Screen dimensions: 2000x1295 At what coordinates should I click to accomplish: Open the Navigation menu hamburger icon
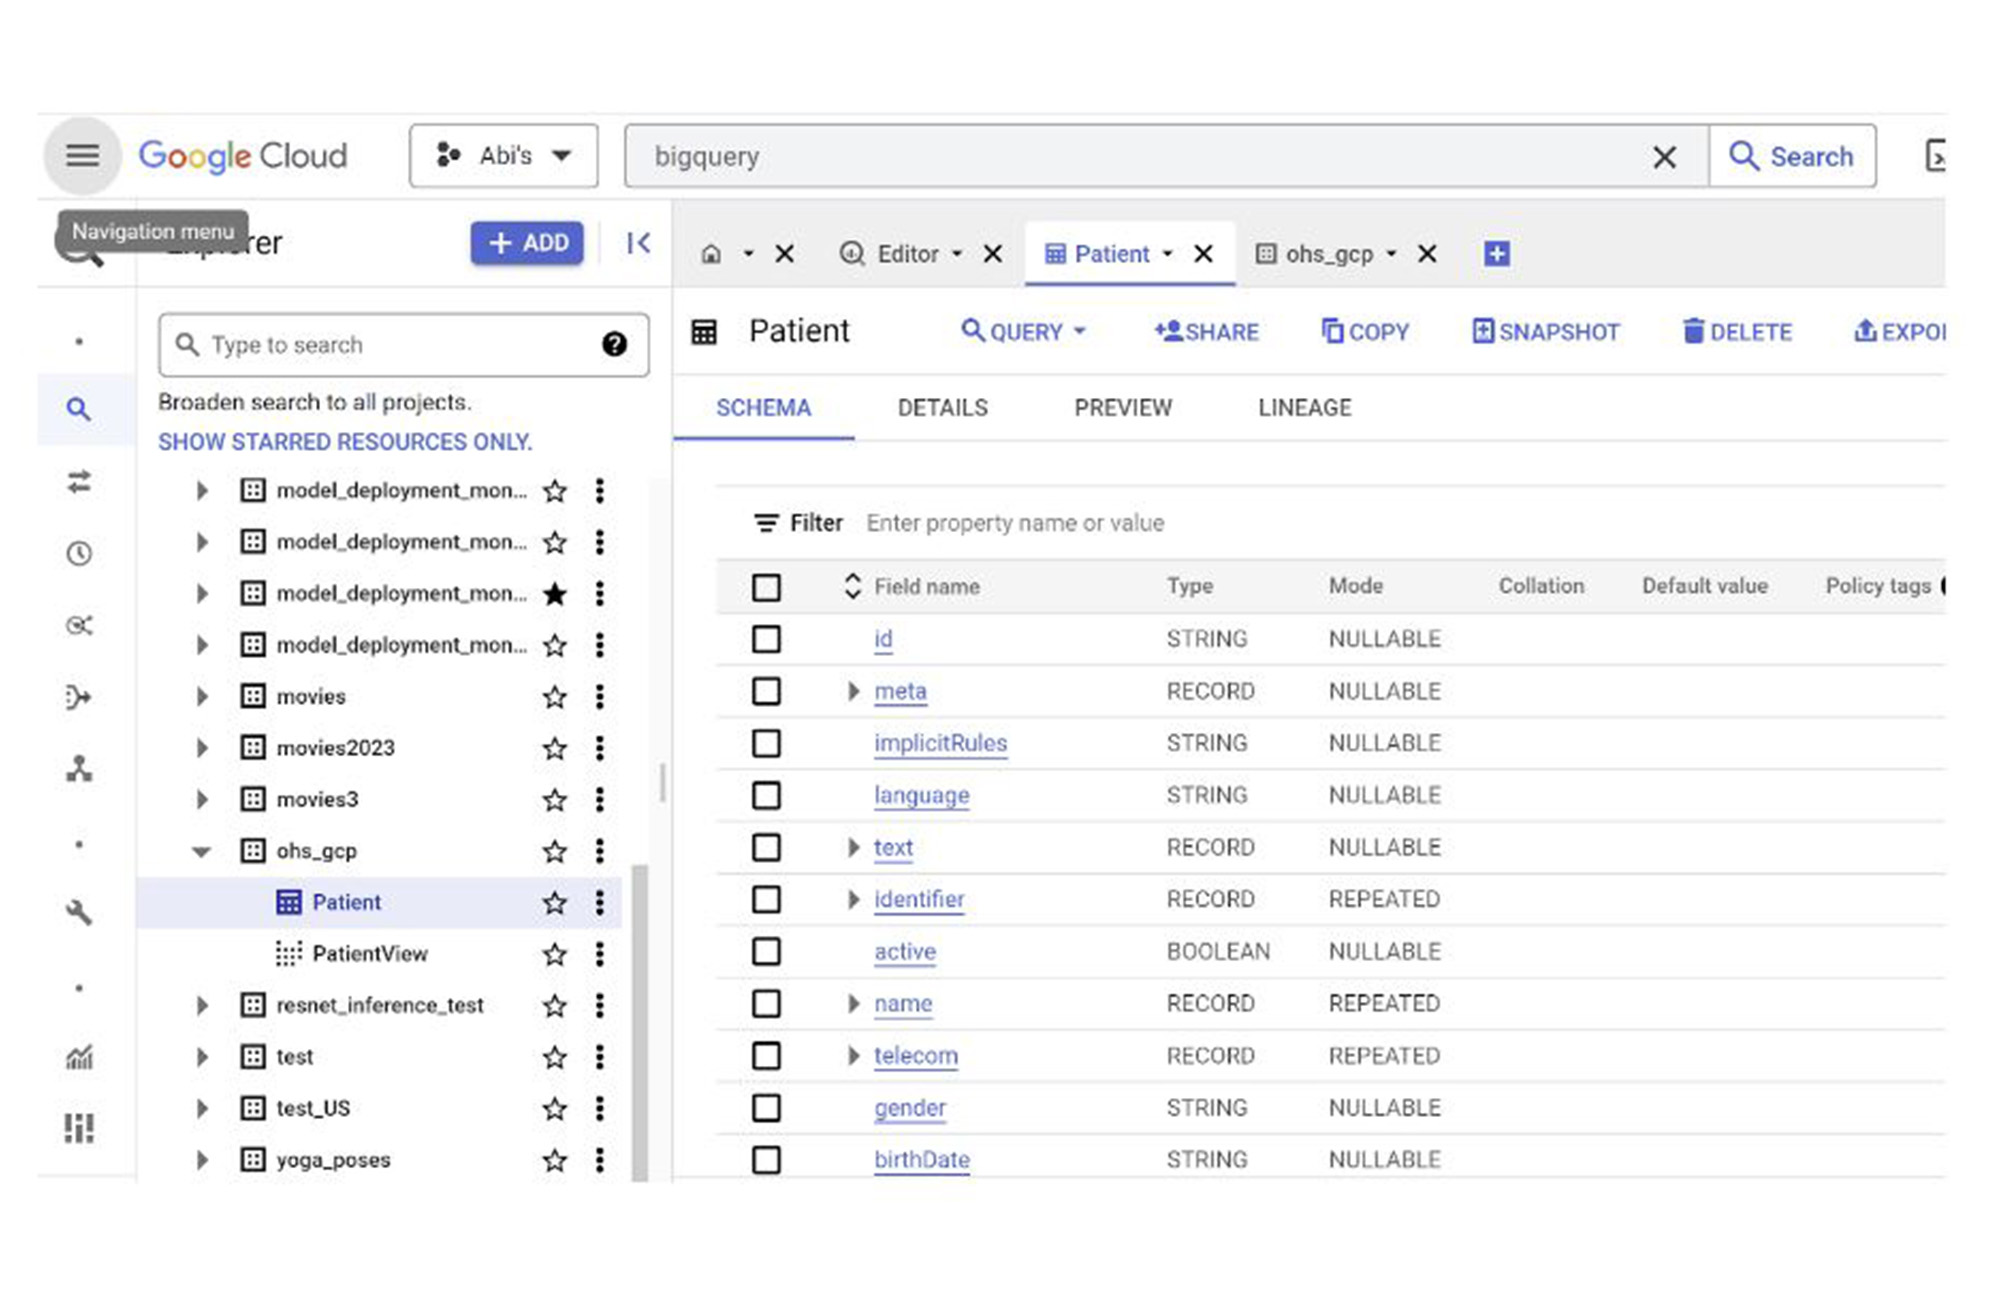pyautogui.click(x=82, y=156)
